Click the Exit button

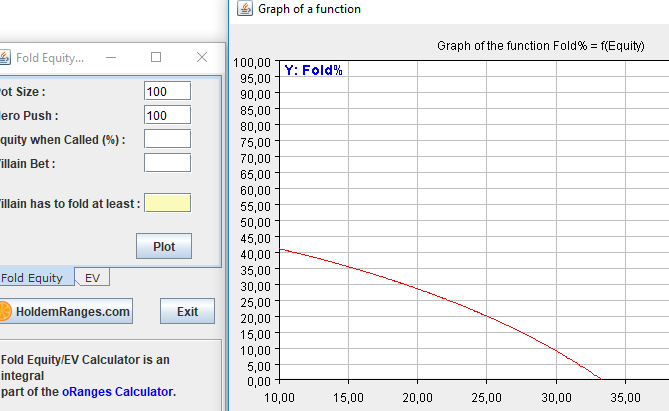[187, 311]
